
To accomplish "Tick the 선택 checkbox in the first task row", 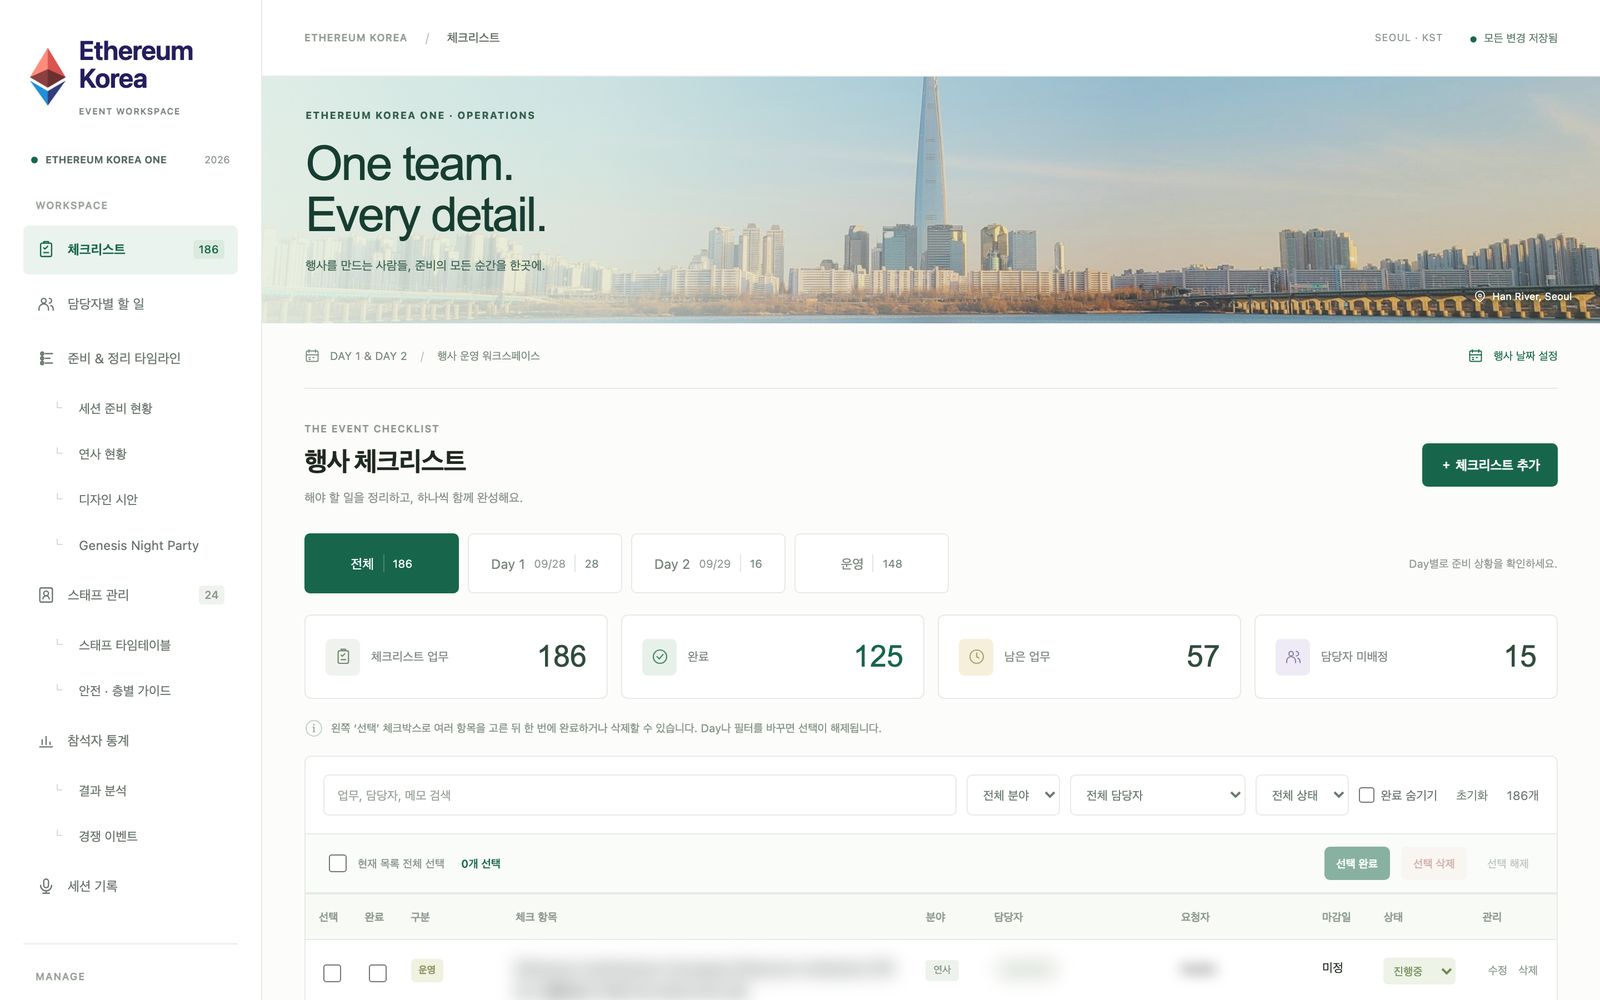I will (332, 973).
